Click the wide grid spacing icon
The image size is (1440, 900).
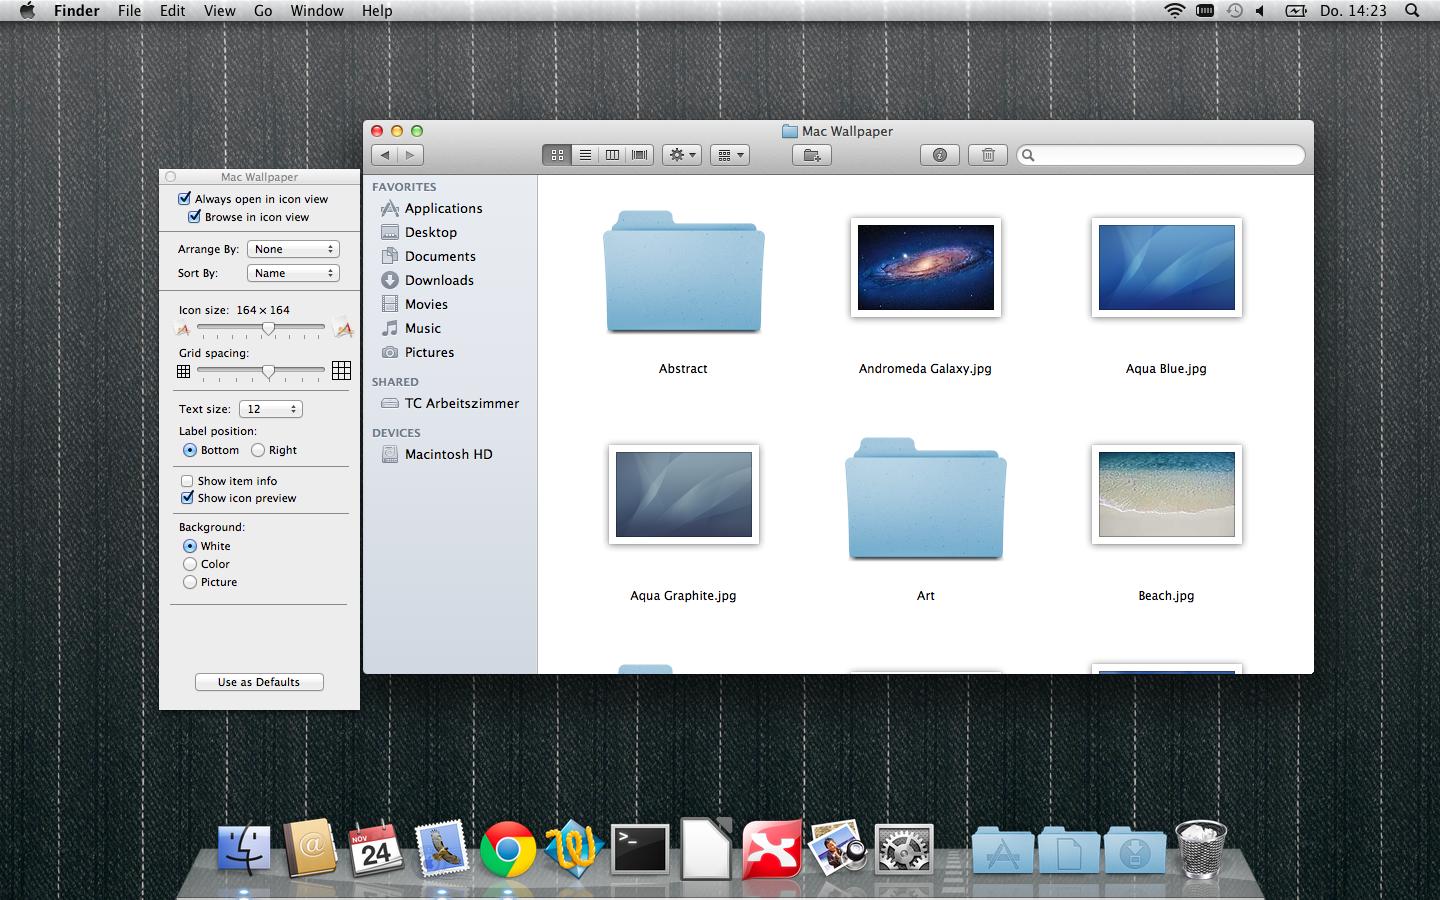click(x=341, y=371)
